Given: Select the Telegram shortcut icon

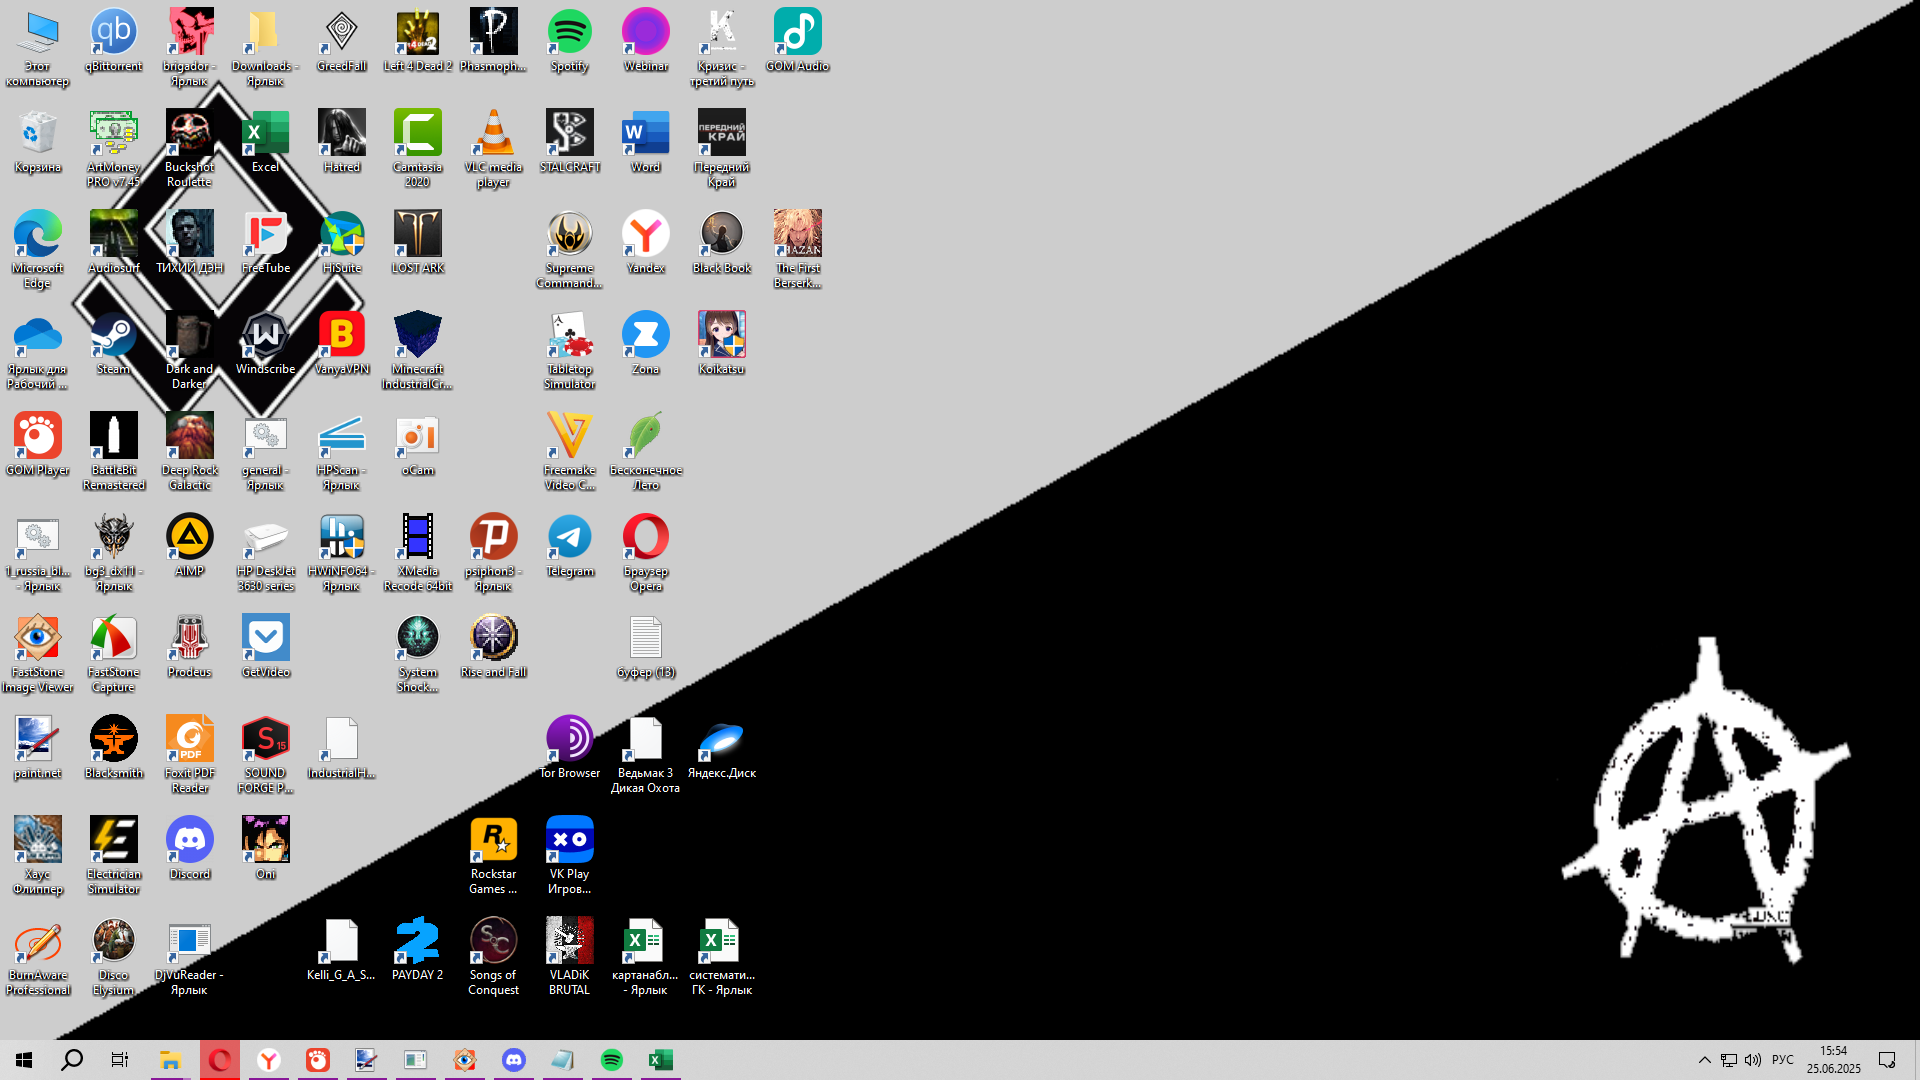Looking at the screenshot, I should coord(569,538).
